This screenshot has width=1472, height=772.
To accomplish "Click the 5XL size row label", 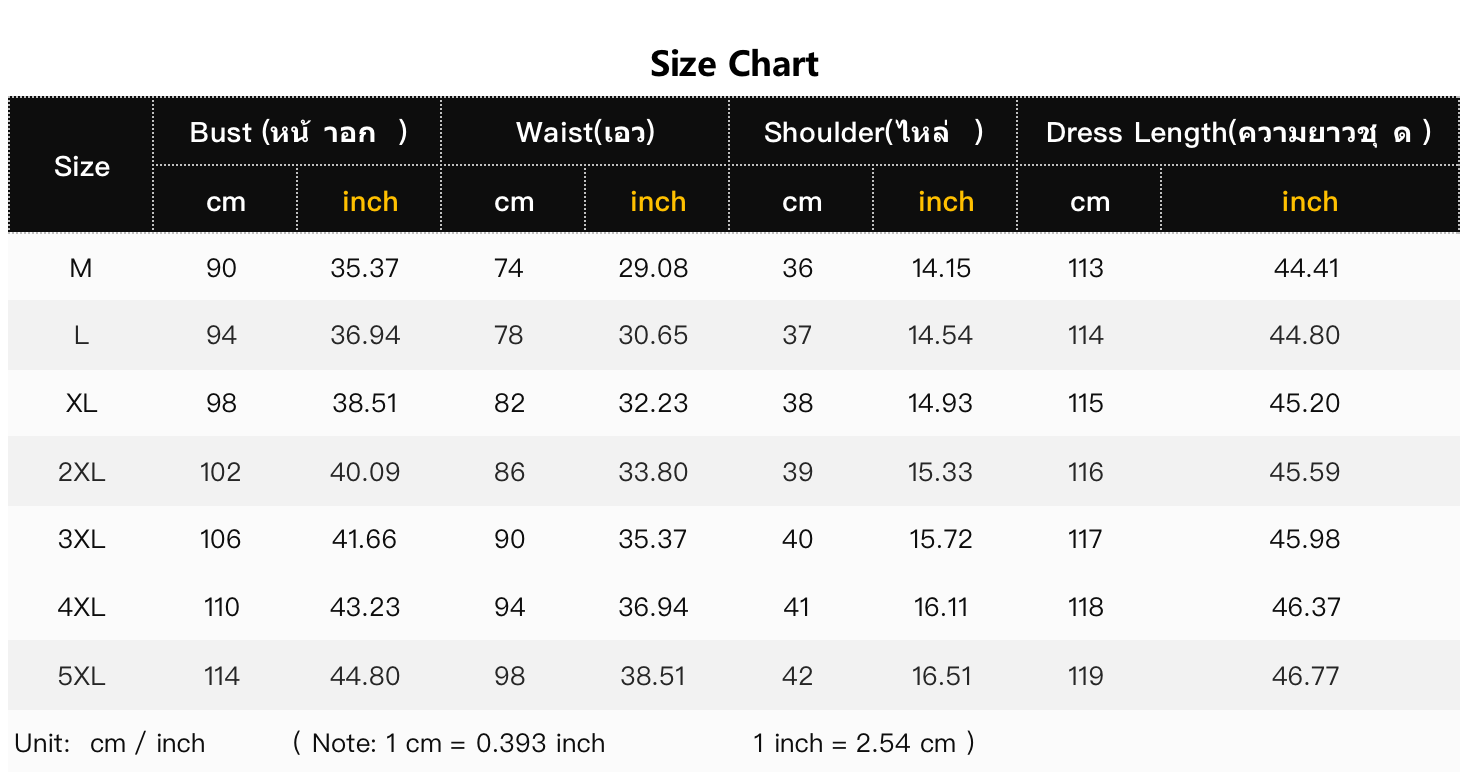I will (x=81, y=676).
